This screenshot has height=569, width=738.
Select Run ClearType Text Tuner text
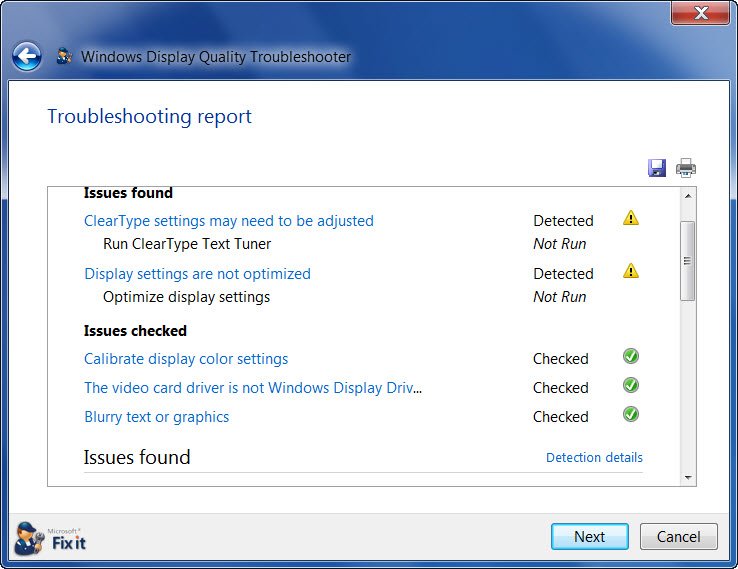(x=187, y=244)
